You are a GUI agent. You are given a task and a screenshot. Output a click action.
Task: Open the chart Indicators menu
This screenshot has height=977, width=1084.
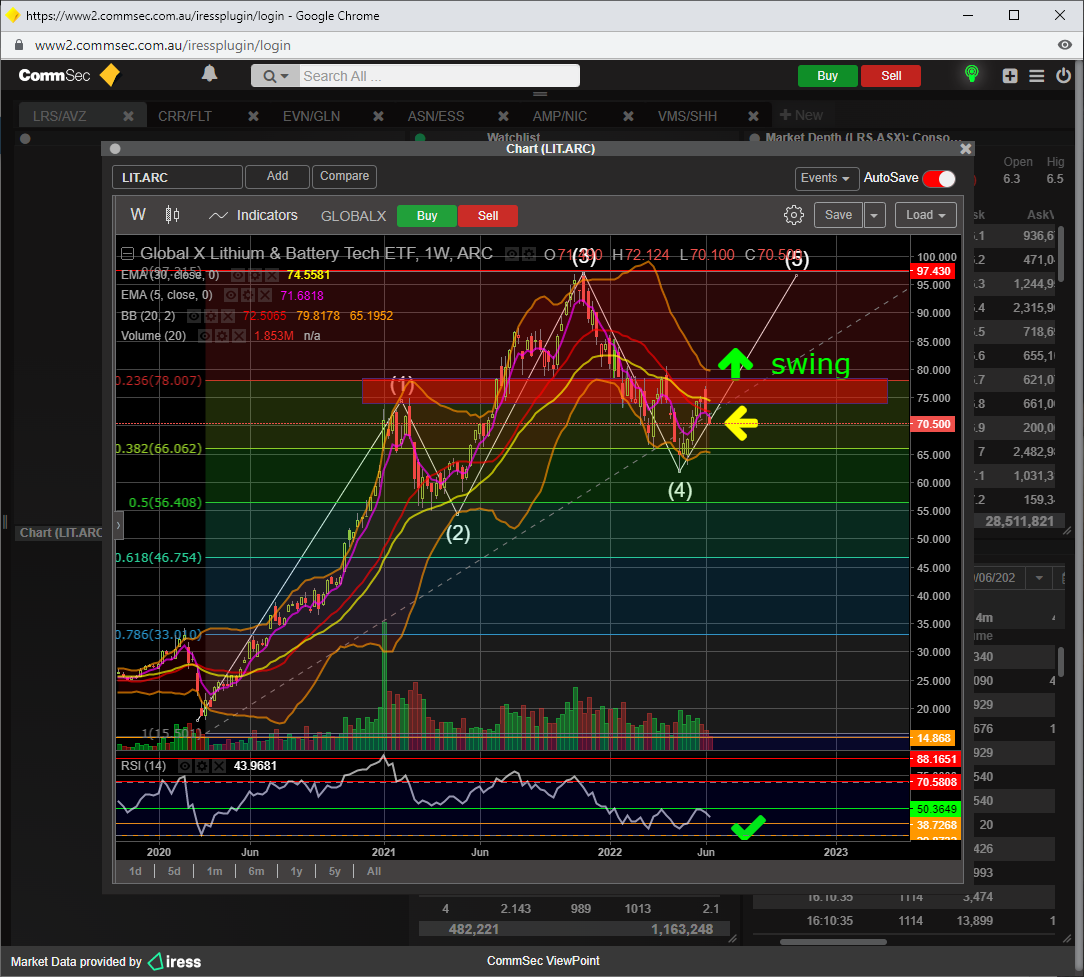tap(253, 215)
